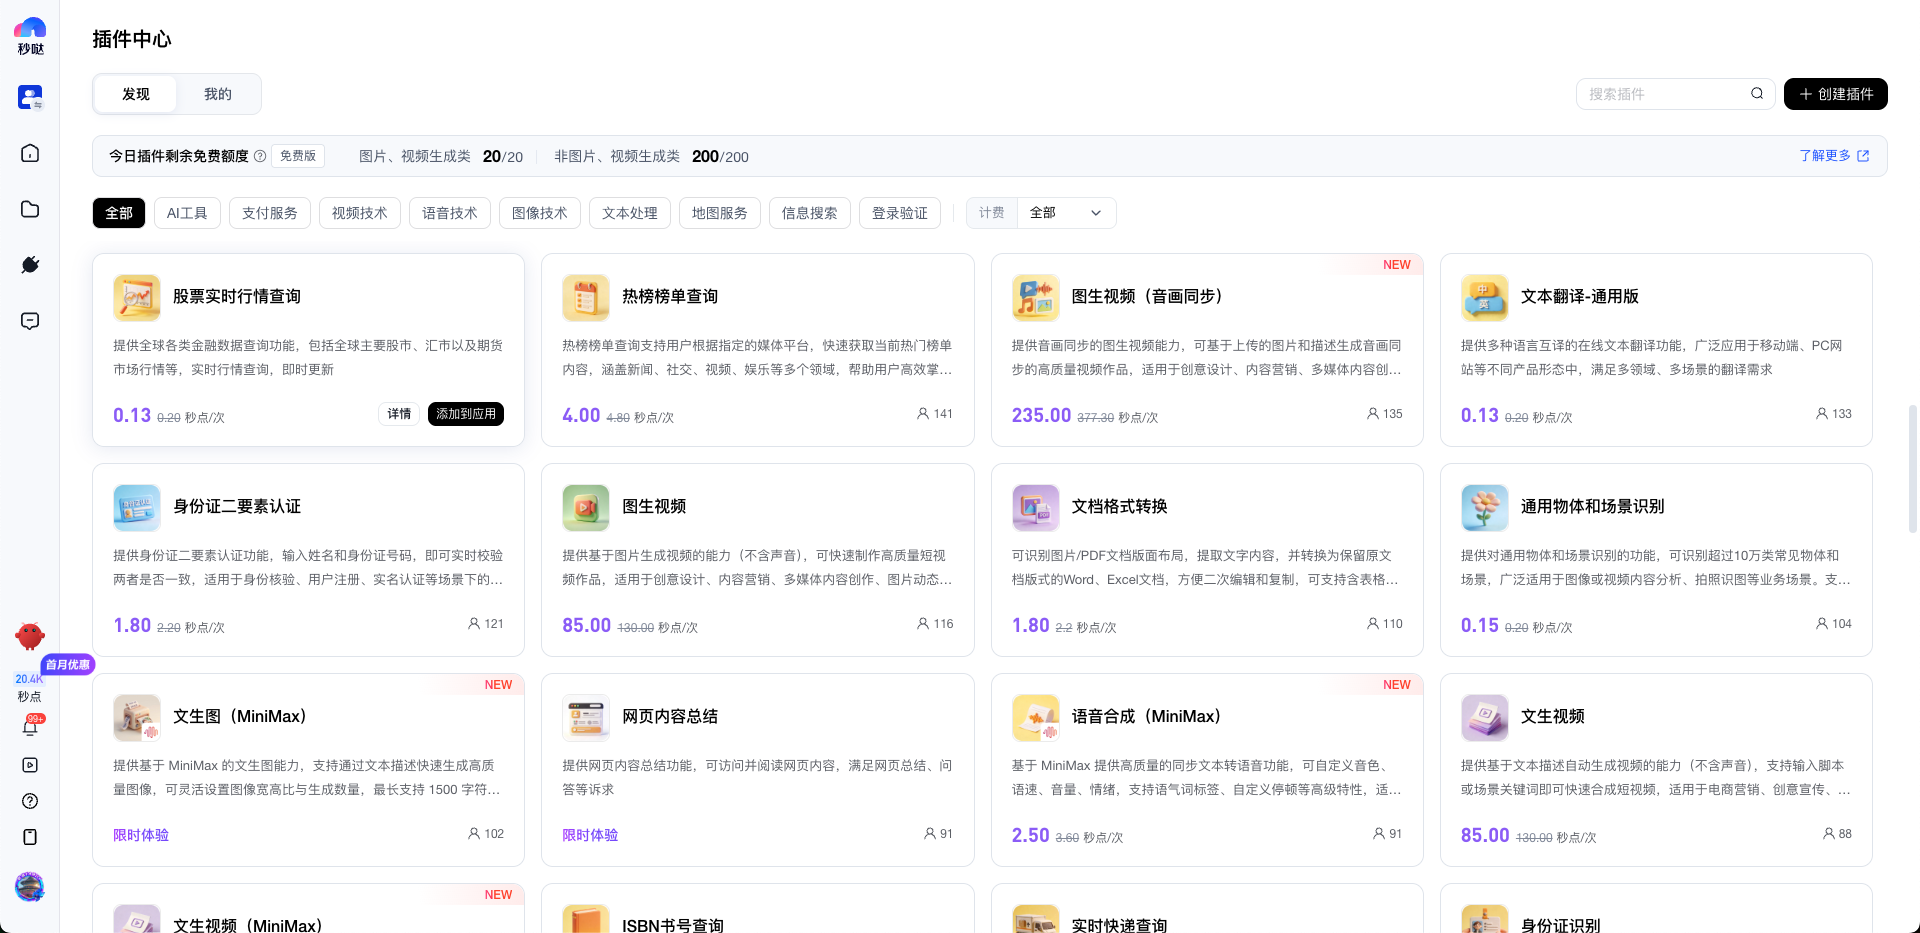This screenshot has width=1920, height=933.
Task: Open the video tutorial play icon
Action: click(x=30, y=765)
